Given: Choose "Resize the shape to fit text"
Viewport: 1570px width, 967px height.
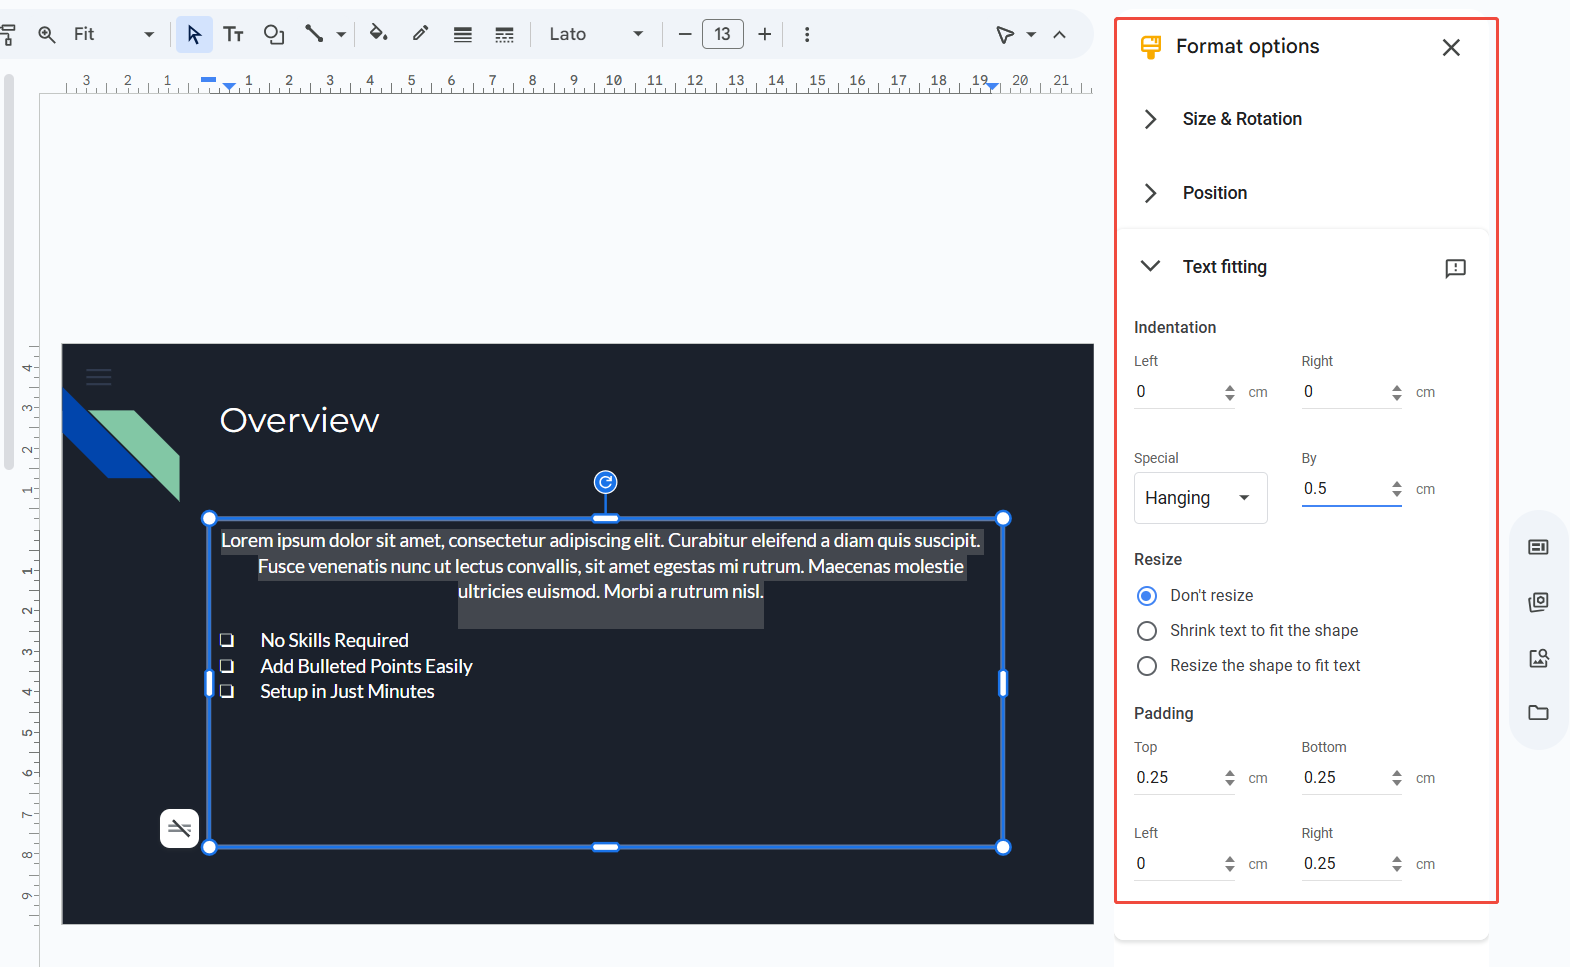Looking at the screenshot, I should pos(1147,666).
